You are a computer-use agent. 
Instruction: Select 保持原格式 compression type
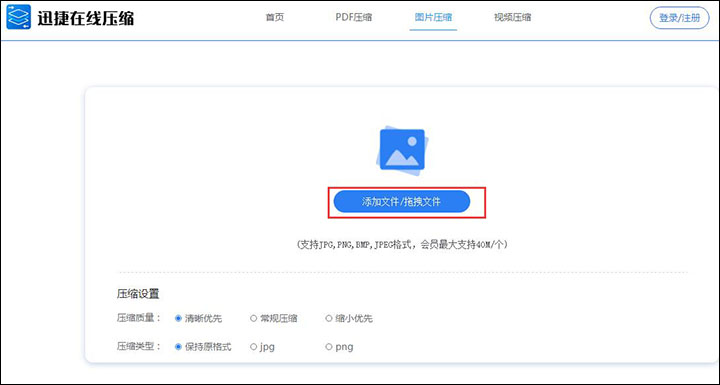point(203,347)
